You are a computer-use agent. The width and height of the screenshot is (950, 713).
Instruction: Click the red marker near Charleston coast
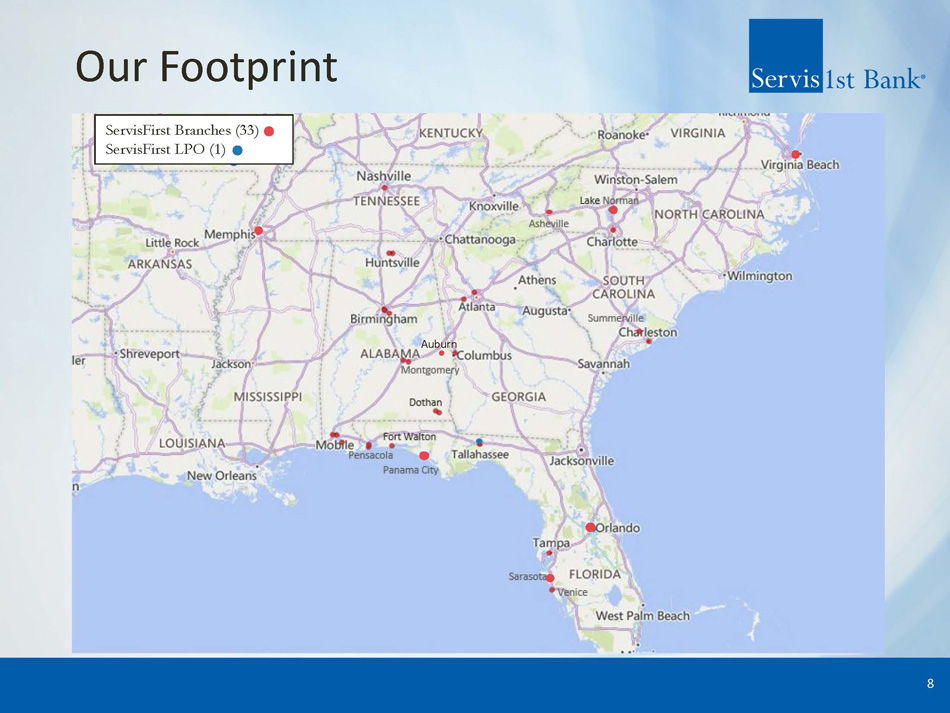tap(649, 341)
